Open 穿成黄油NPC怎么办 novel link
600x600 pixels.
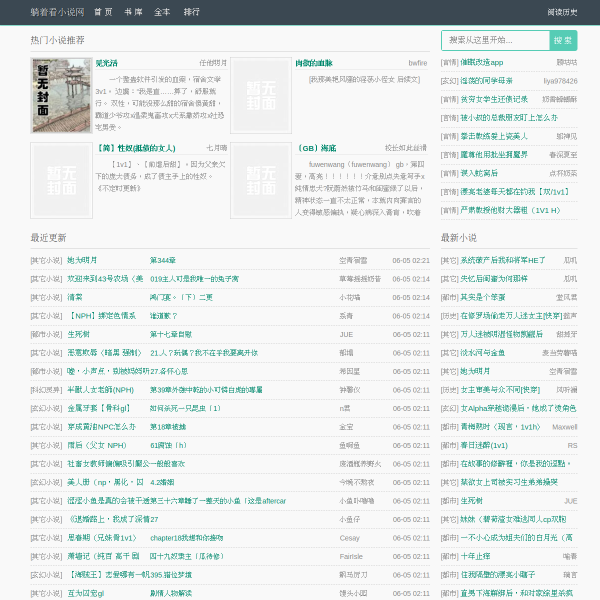click(102, 427)
